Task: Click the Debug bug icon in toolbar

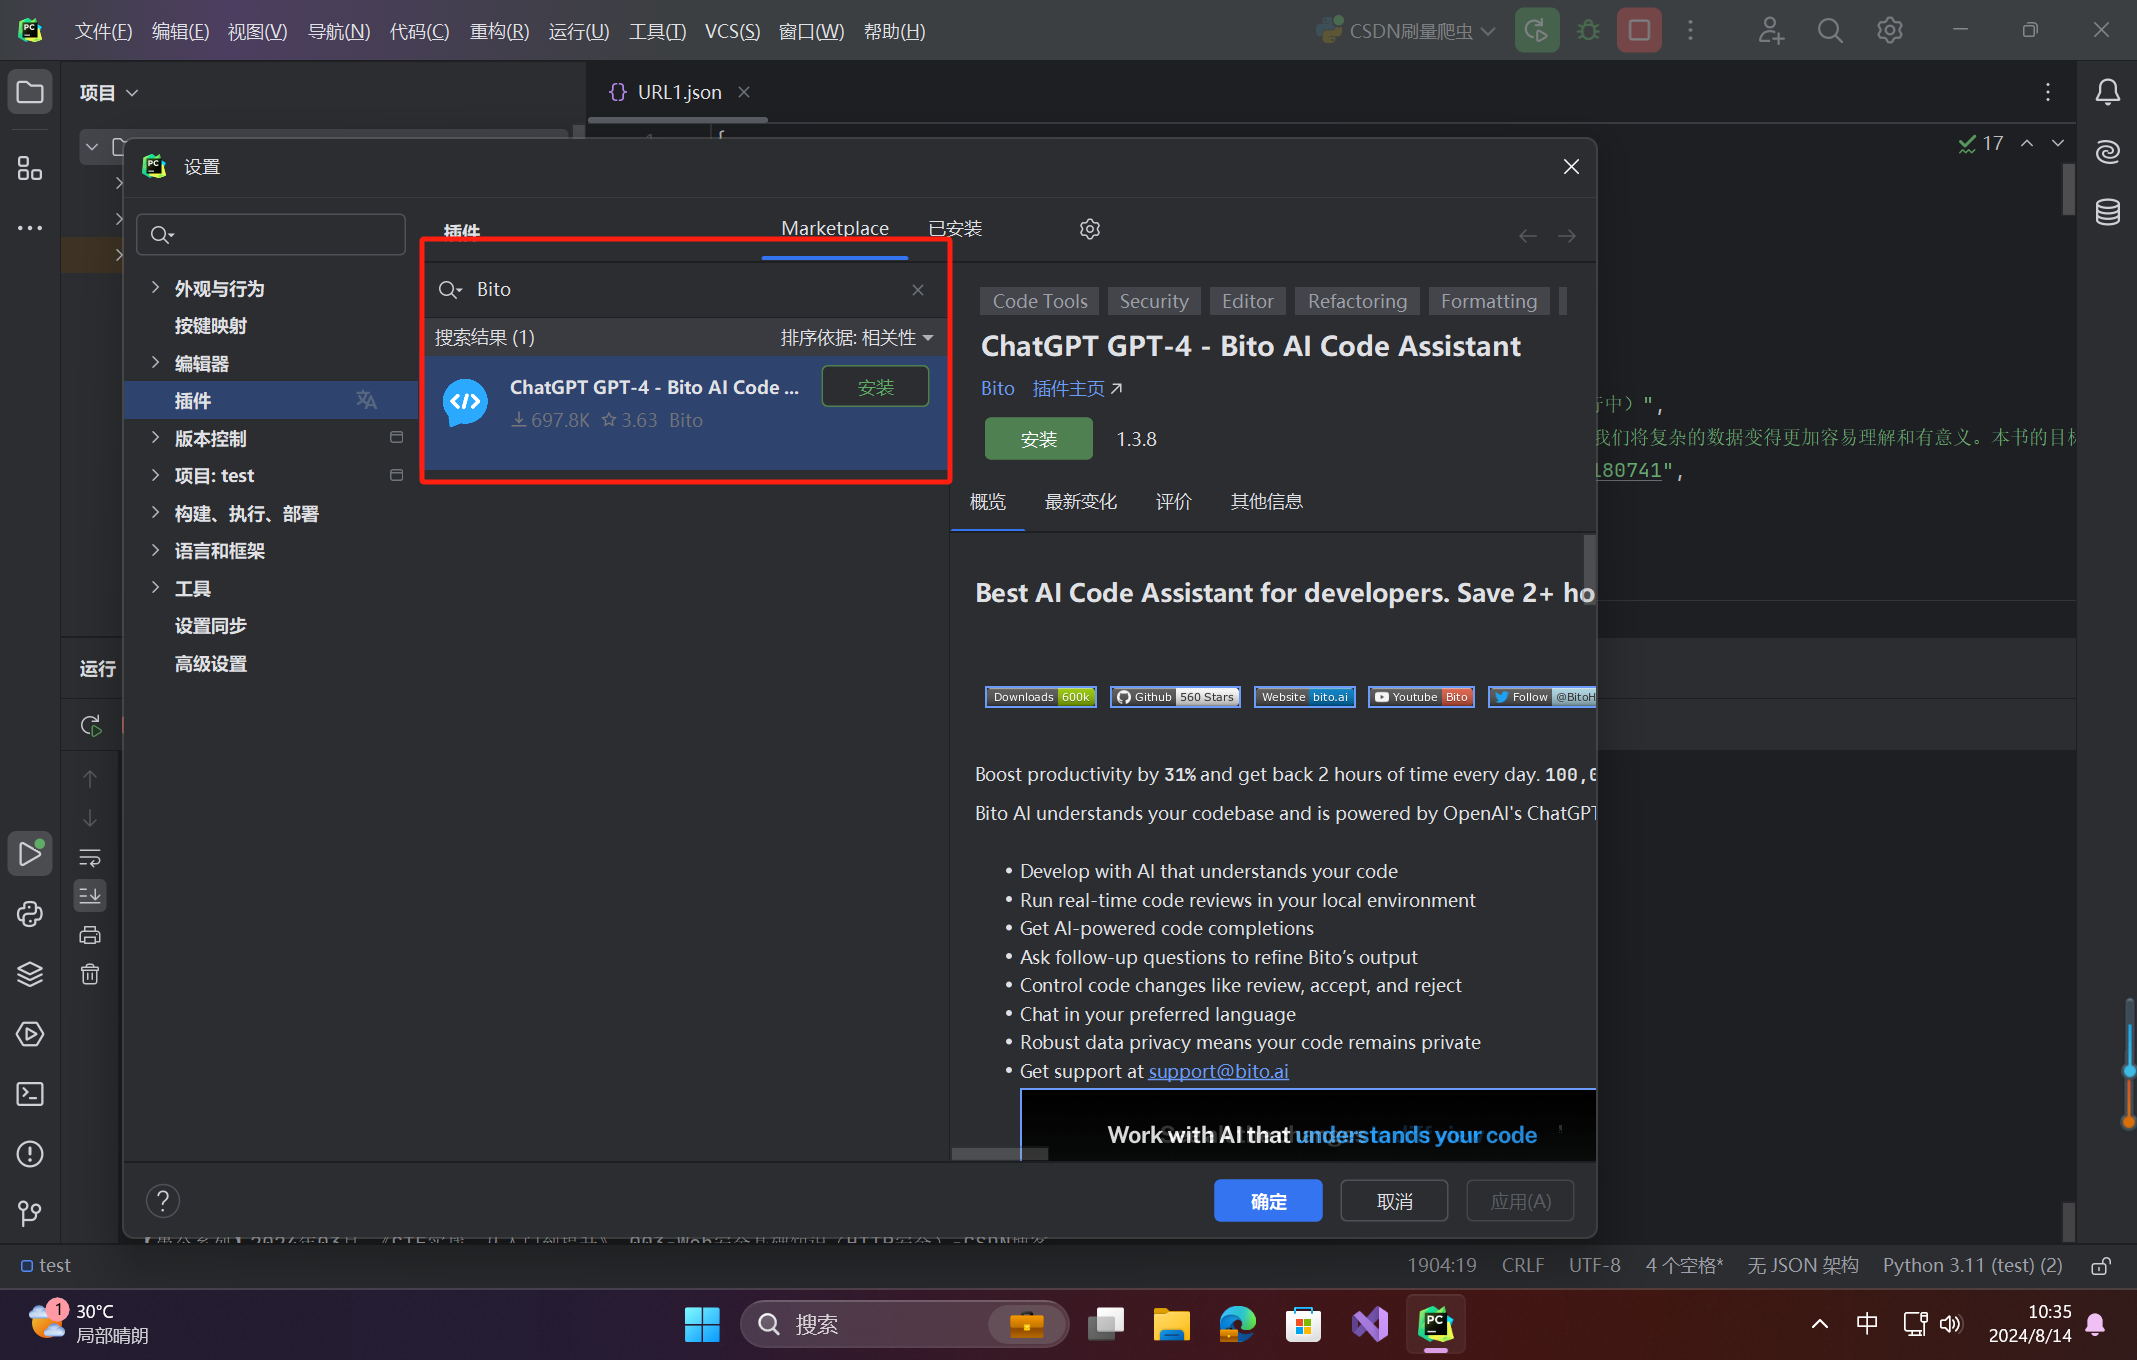Action: pos(1587,30)
